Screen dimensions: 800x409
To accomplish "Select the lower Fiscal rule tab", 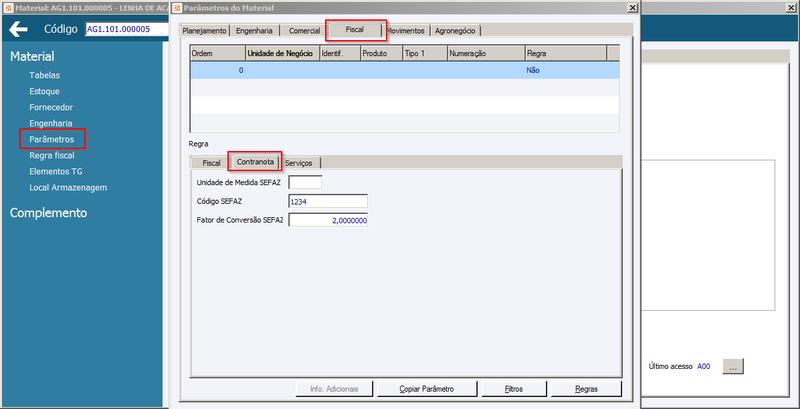I will [211, 163].
